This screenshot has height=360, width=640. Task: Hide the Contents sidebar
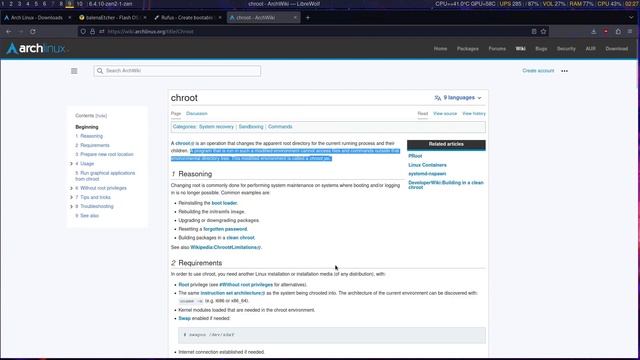pyautogui.click(x=101, y=116)
